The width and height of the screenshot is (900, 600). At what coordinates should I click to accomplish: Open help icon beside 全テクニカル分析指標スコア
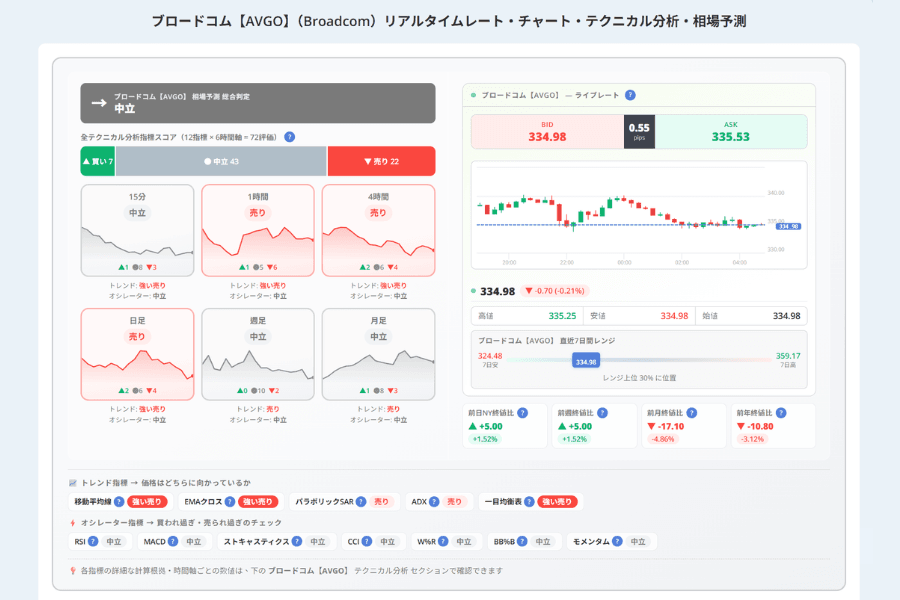(290, 137)
